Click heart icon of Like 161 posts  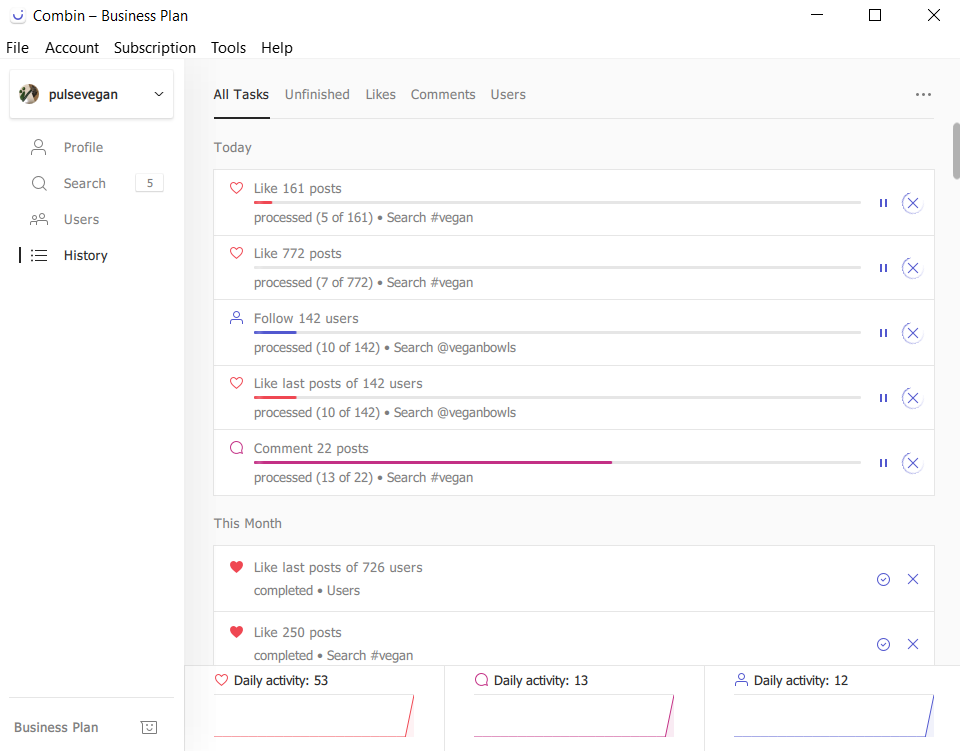pos(236,188)
